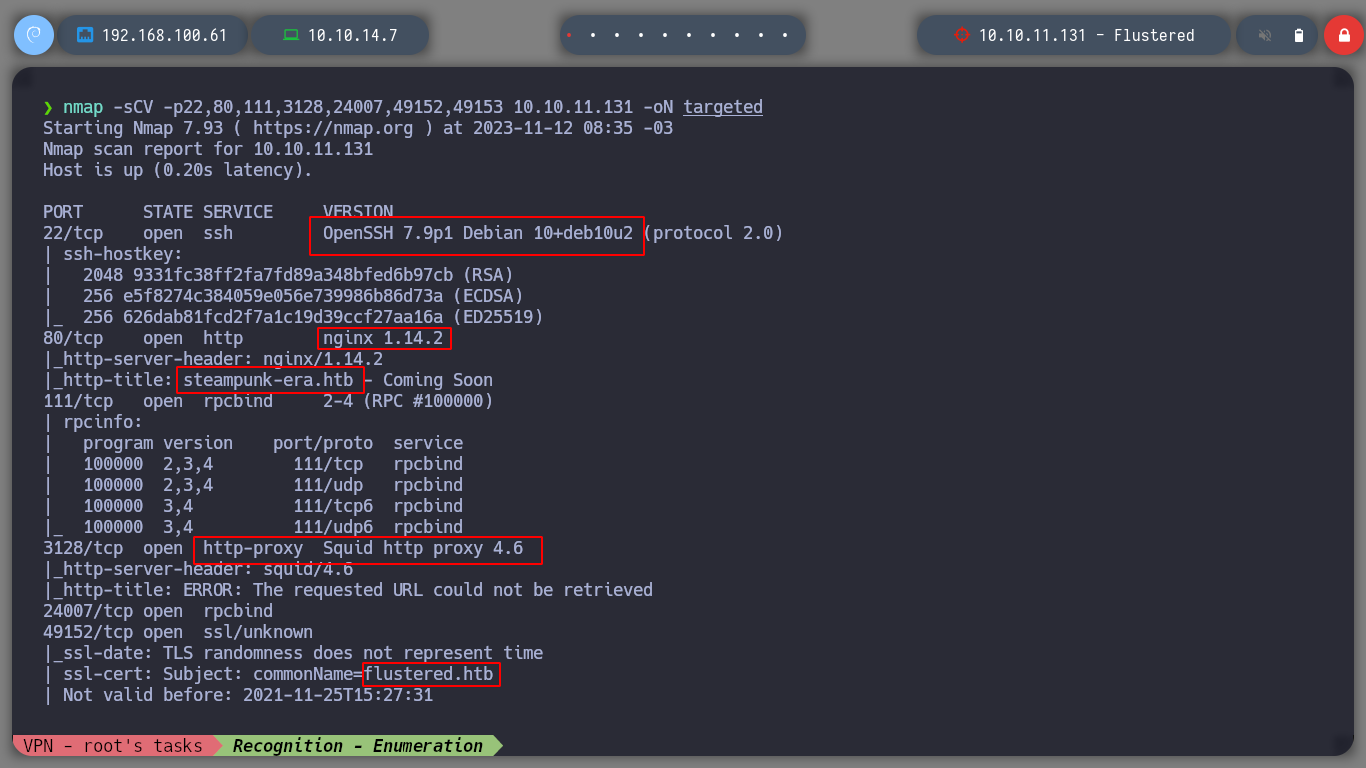Screen dimensions: 1366x768
Task: Click the 24007/tcp open rpcbind line
Action: point(158,611)
